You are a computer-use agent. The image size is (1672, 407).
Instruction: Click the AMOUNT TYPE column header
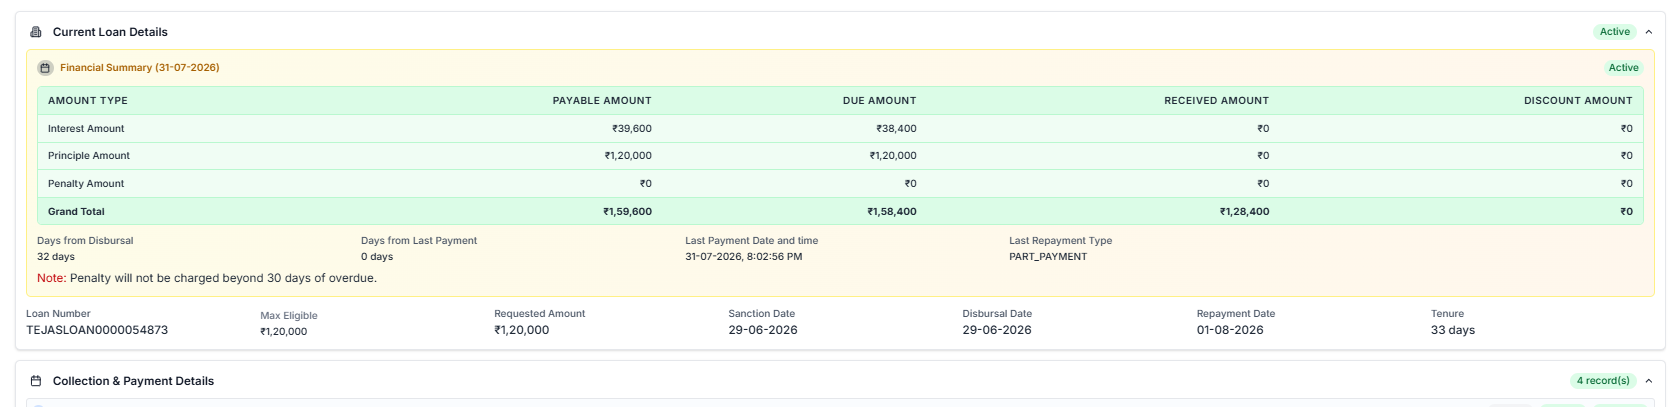(88, 101)
